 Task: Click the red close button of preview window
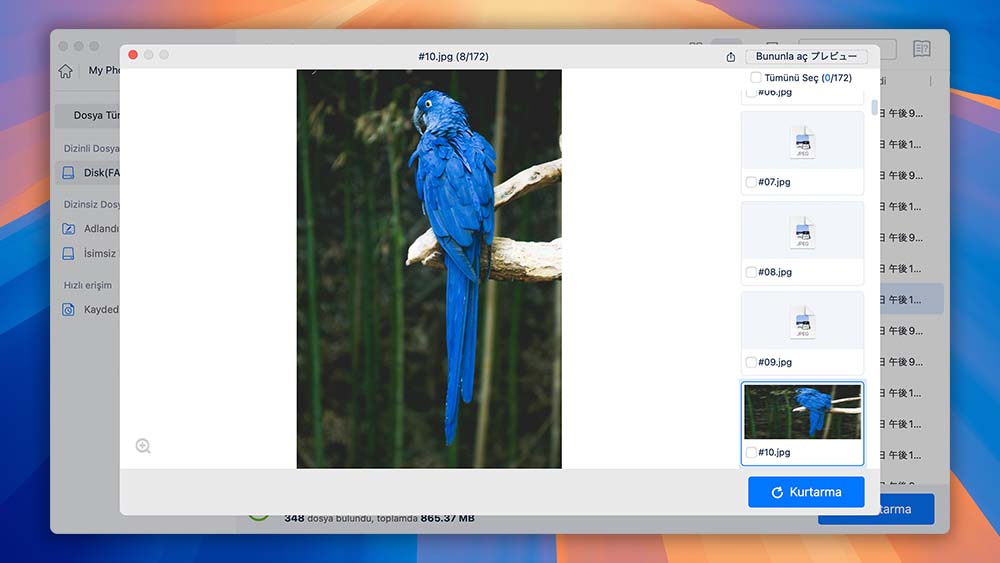(133, 55)
